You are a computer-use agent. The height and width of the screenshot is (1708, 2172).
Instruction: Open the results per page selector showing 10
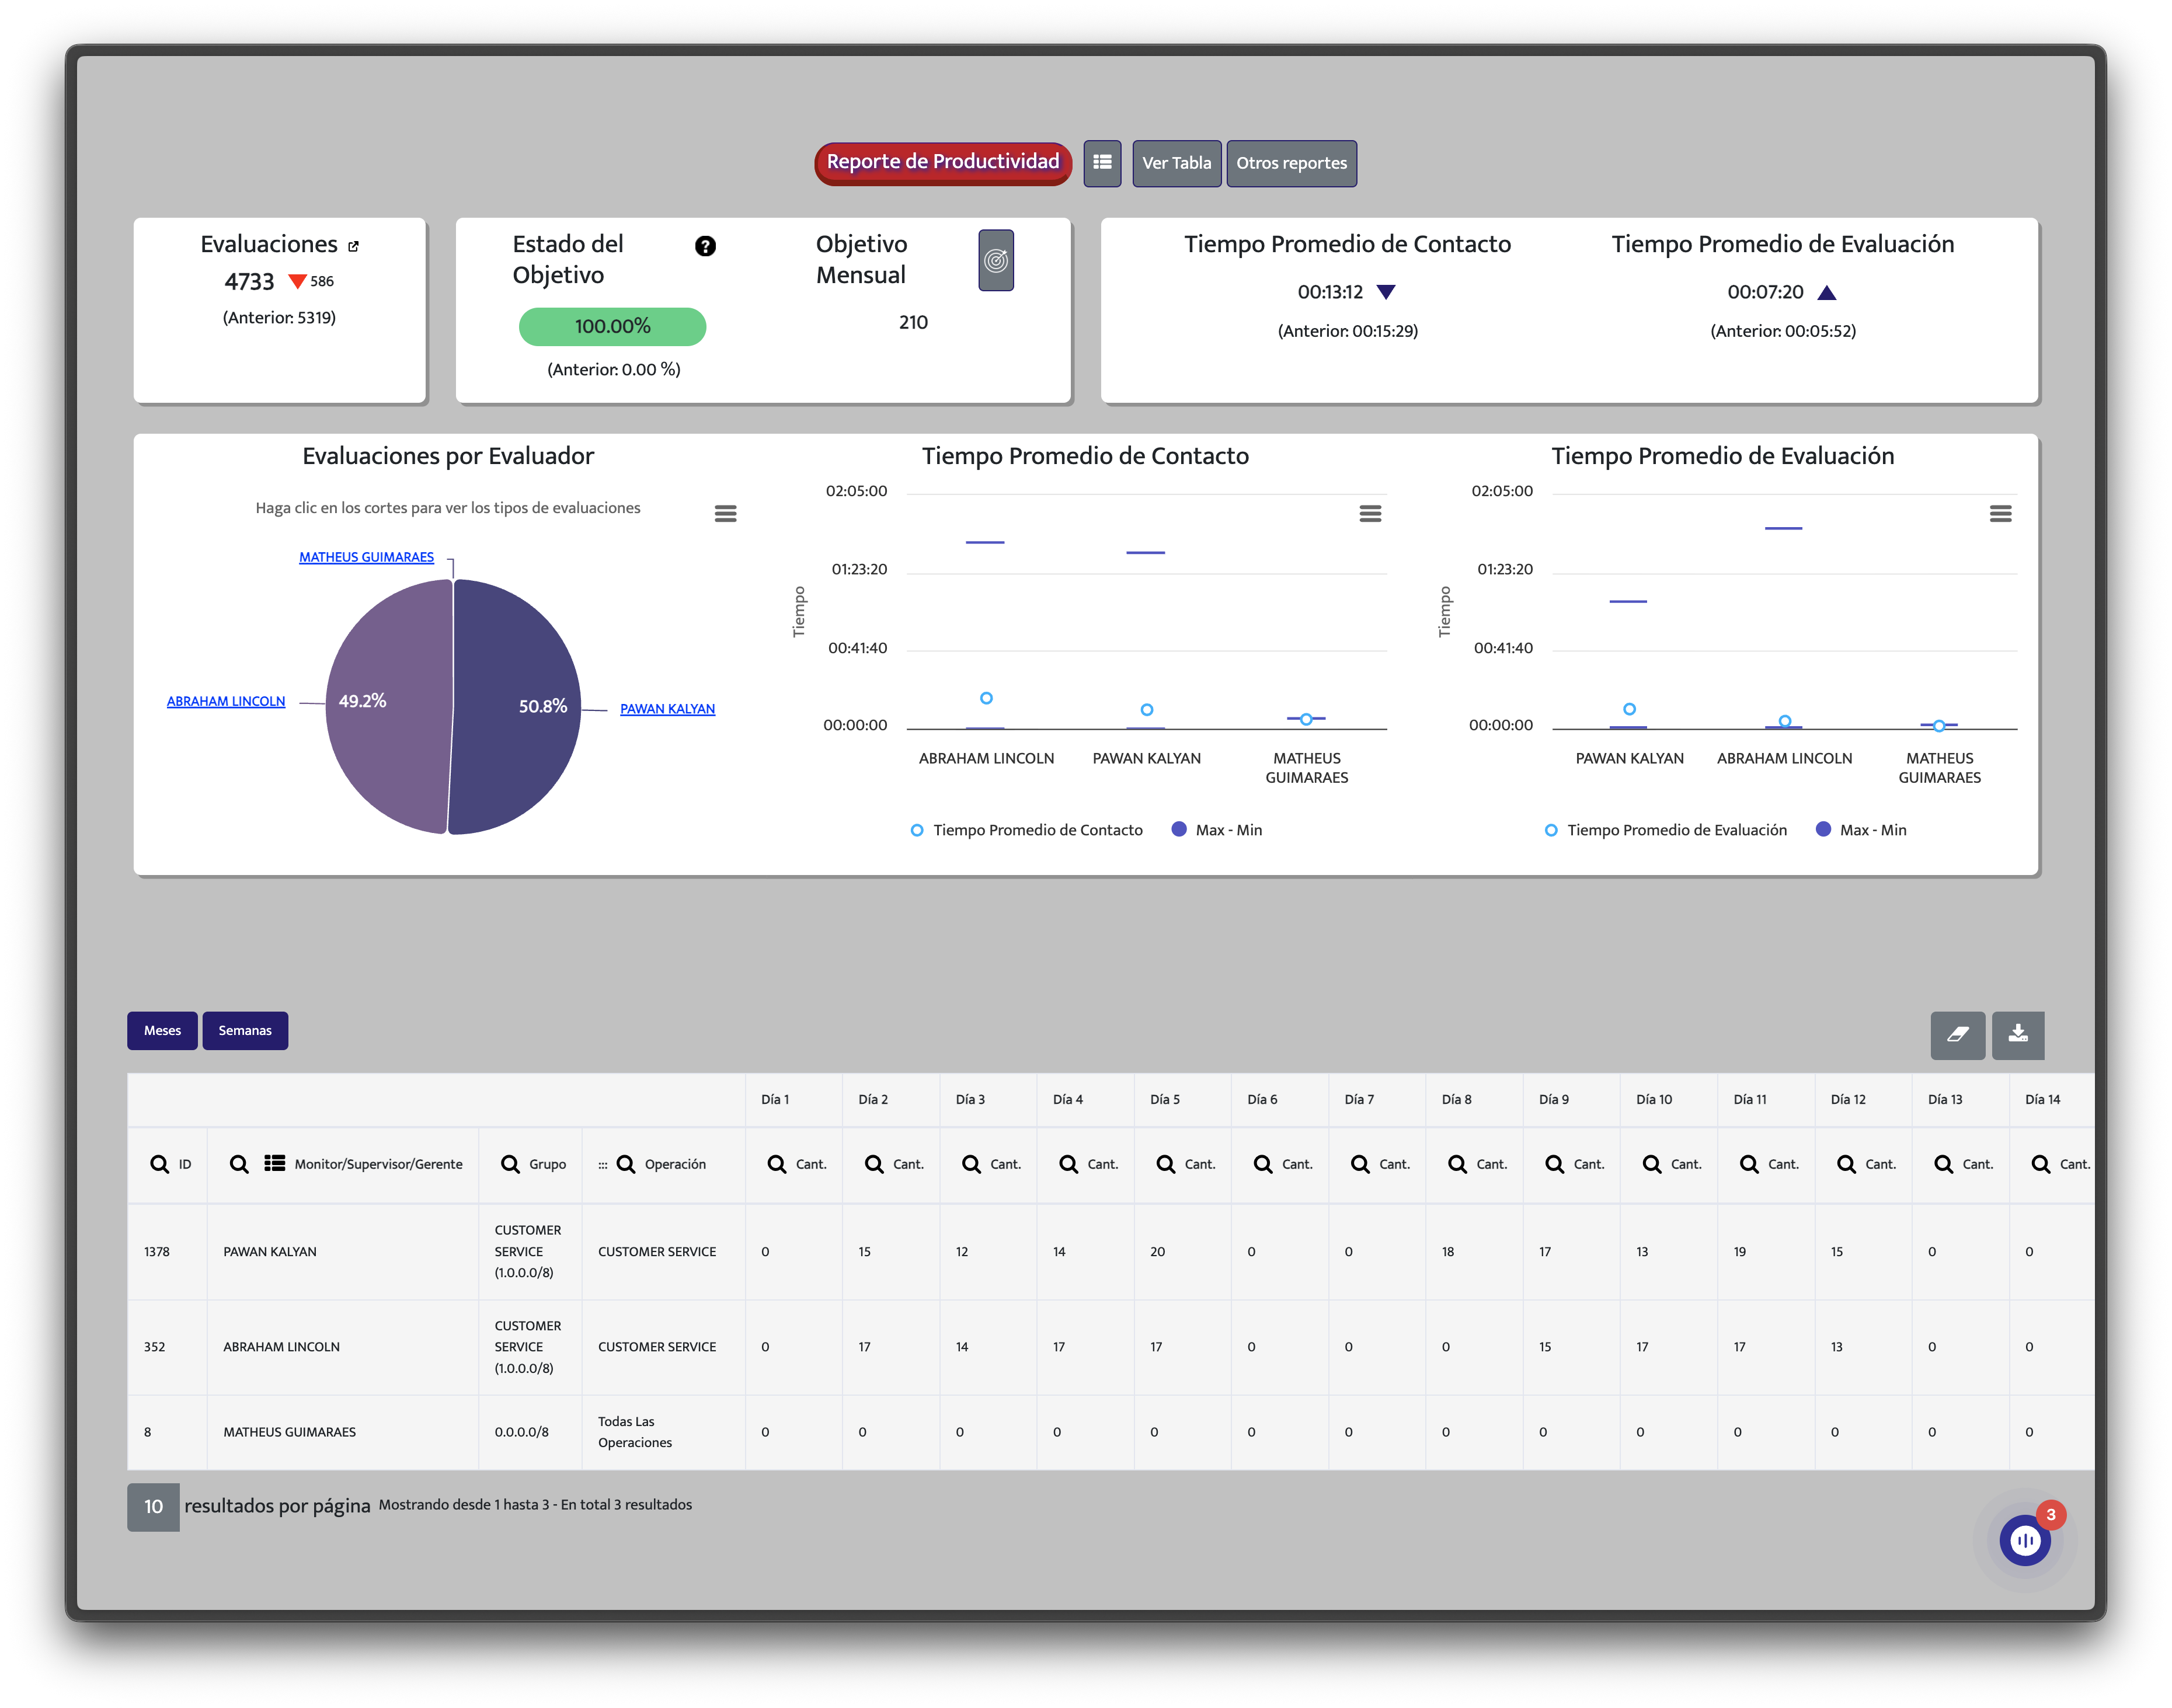[153, 1506]
